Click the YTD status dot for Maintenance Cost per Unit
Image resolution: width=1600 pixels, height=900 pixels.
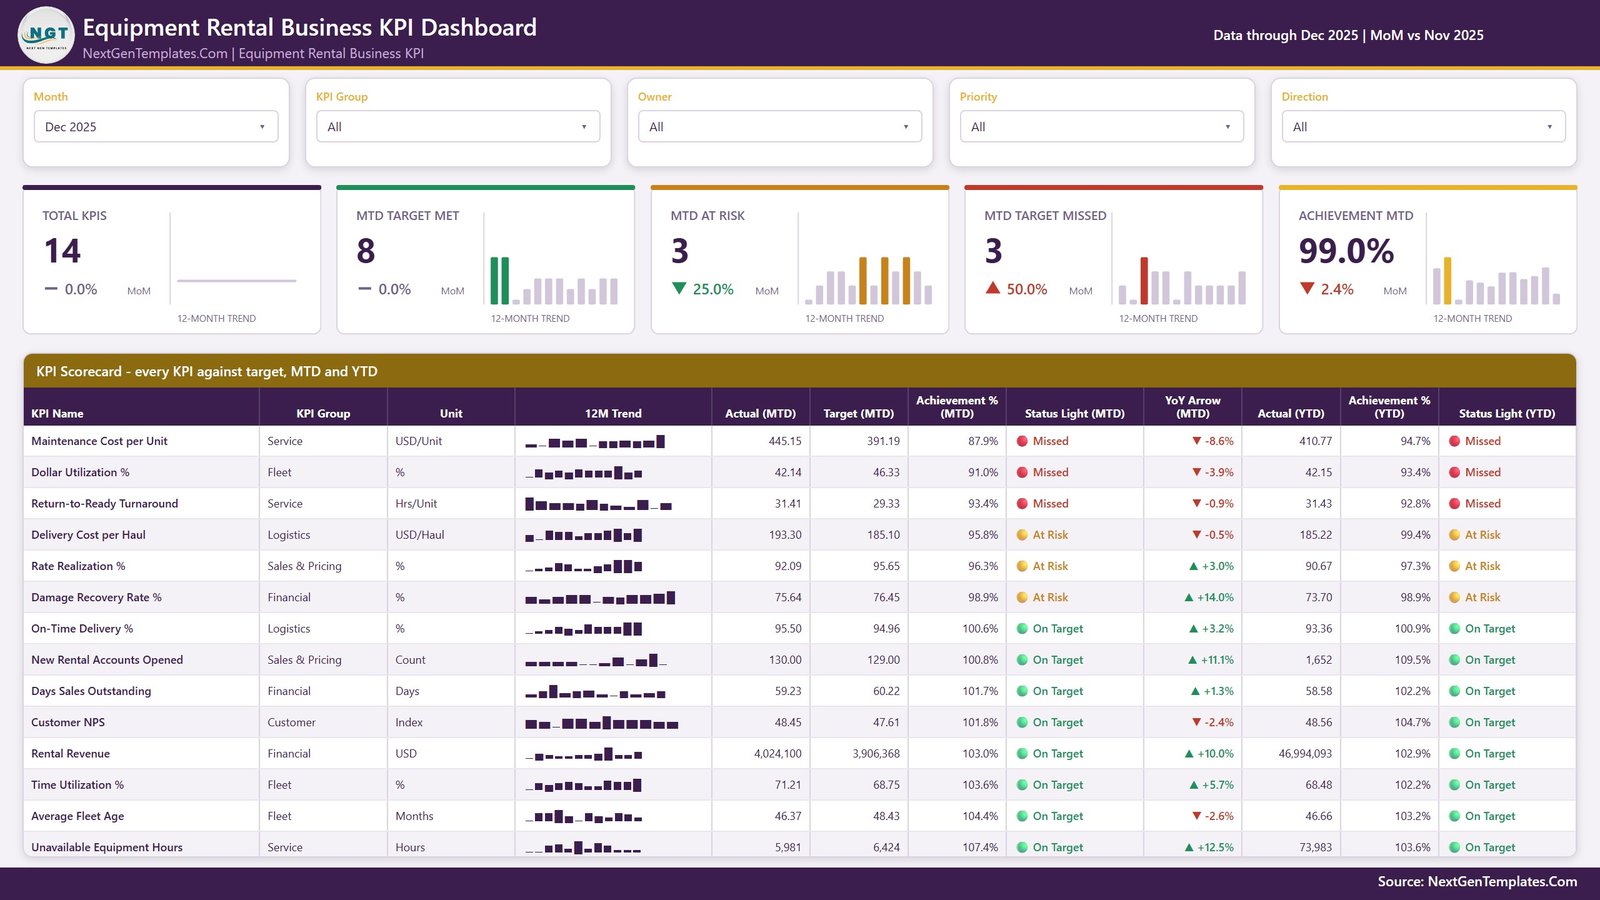coord(1454,441)
